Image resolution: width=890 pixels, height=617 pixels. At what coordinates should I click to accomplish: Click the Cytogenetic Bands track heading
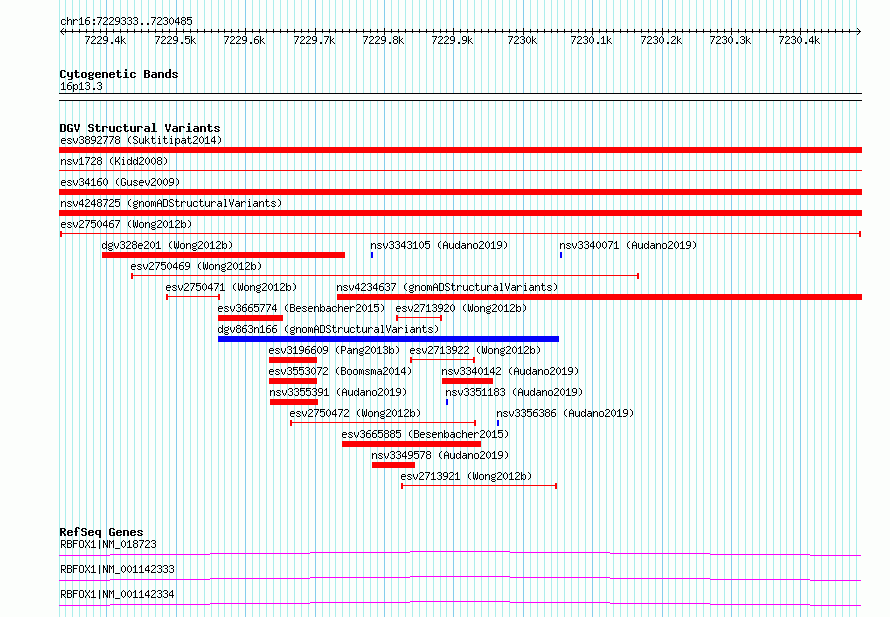(x=119, y=74)
